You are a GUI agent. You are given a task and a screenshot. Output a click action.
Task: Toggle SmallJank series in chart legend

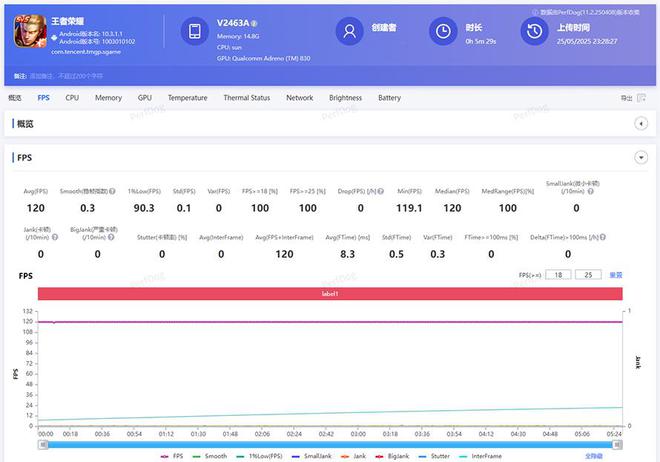(x=311, y=456)
